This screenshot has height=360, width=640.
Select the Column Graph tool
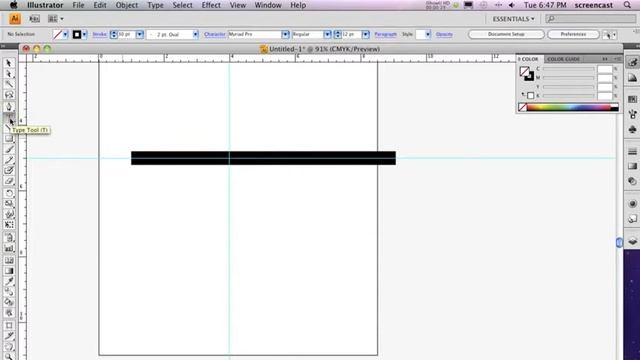[9, 249]
